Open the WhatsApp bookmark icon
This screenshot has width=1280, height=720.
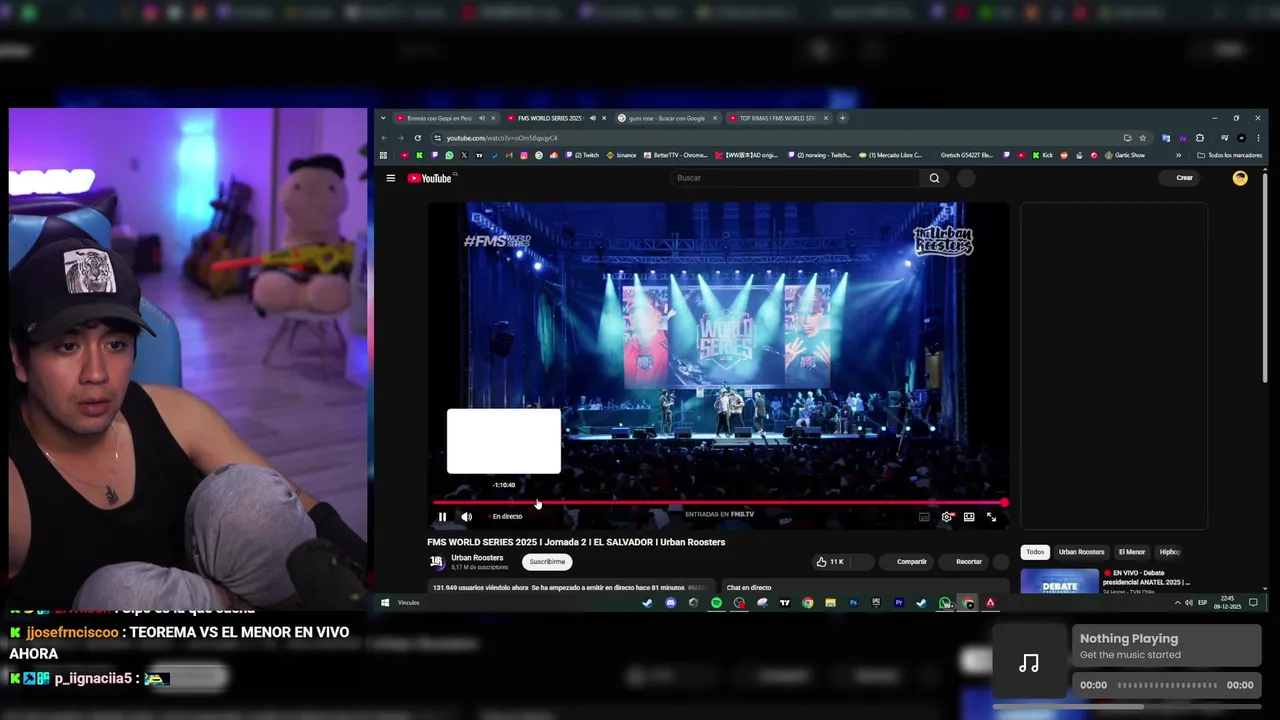pyautogui.click(x=449, y=155)
